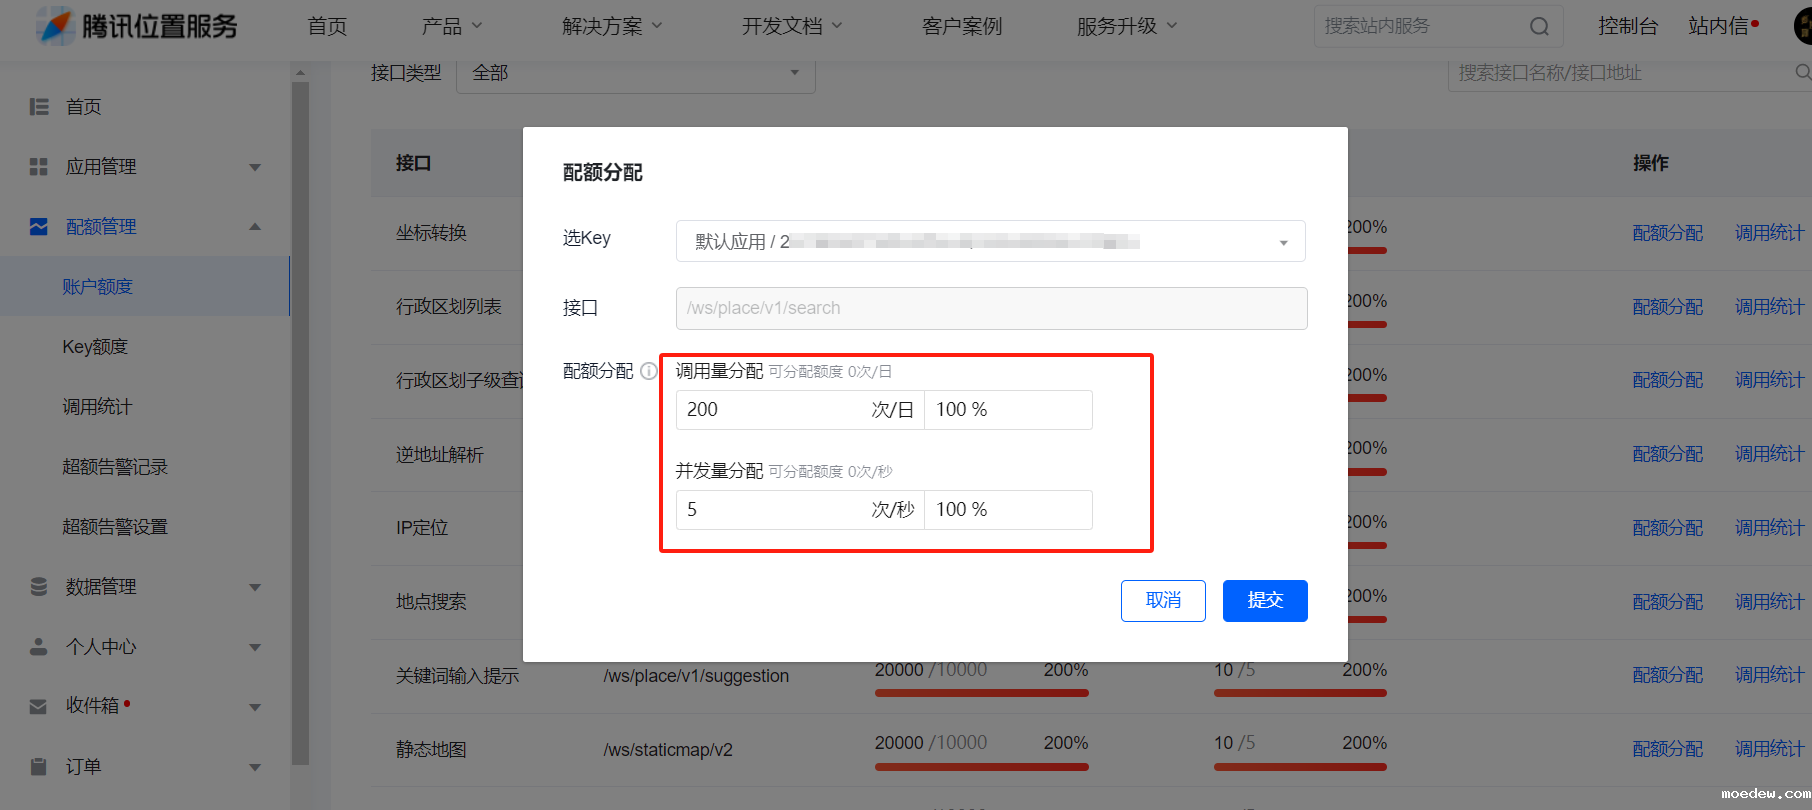Click the 订单 clipboard icon
Viewport: 1812px width, 810px height.
(39, 767)
